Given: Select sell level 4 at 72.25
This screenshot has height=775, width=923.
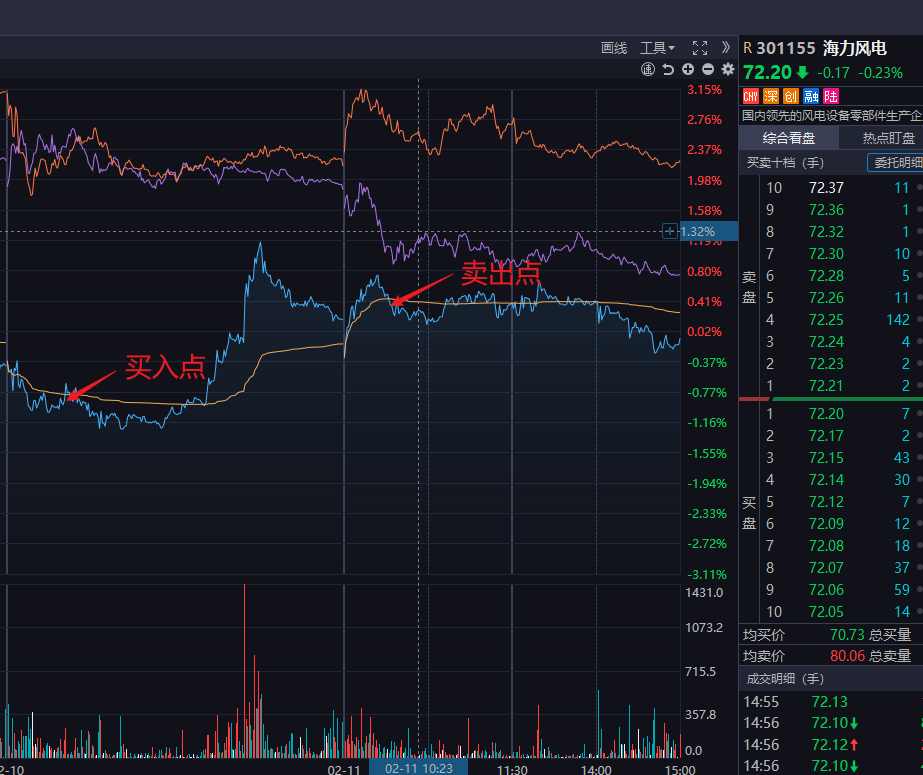Looking at the screenshot, I should (x=826, y=320).
